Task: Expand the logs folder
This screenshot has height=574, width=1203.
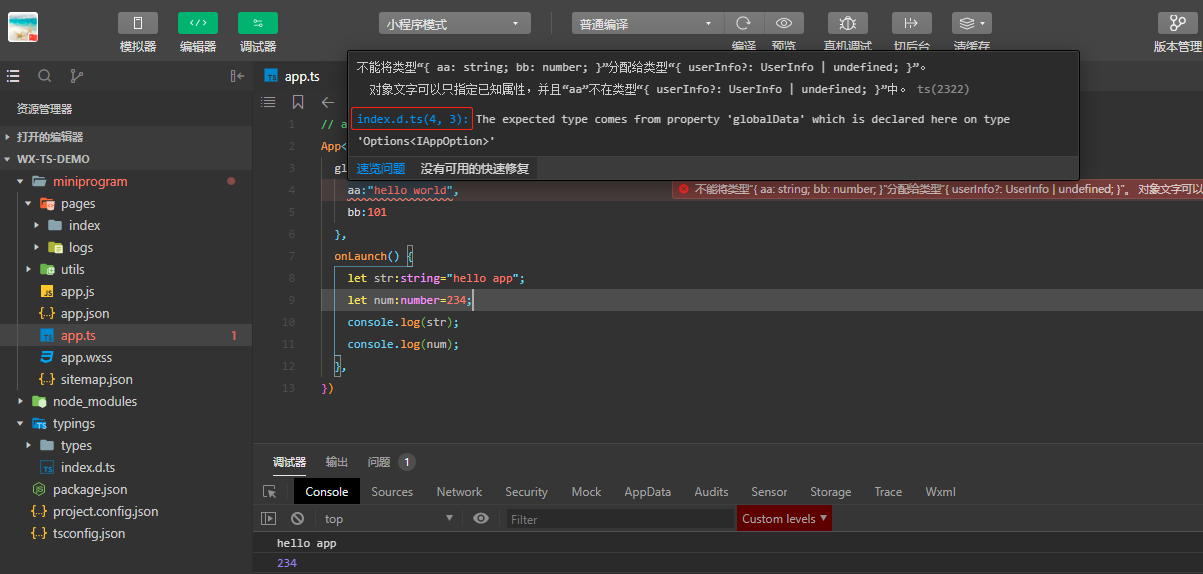Action: coord(126,247)
